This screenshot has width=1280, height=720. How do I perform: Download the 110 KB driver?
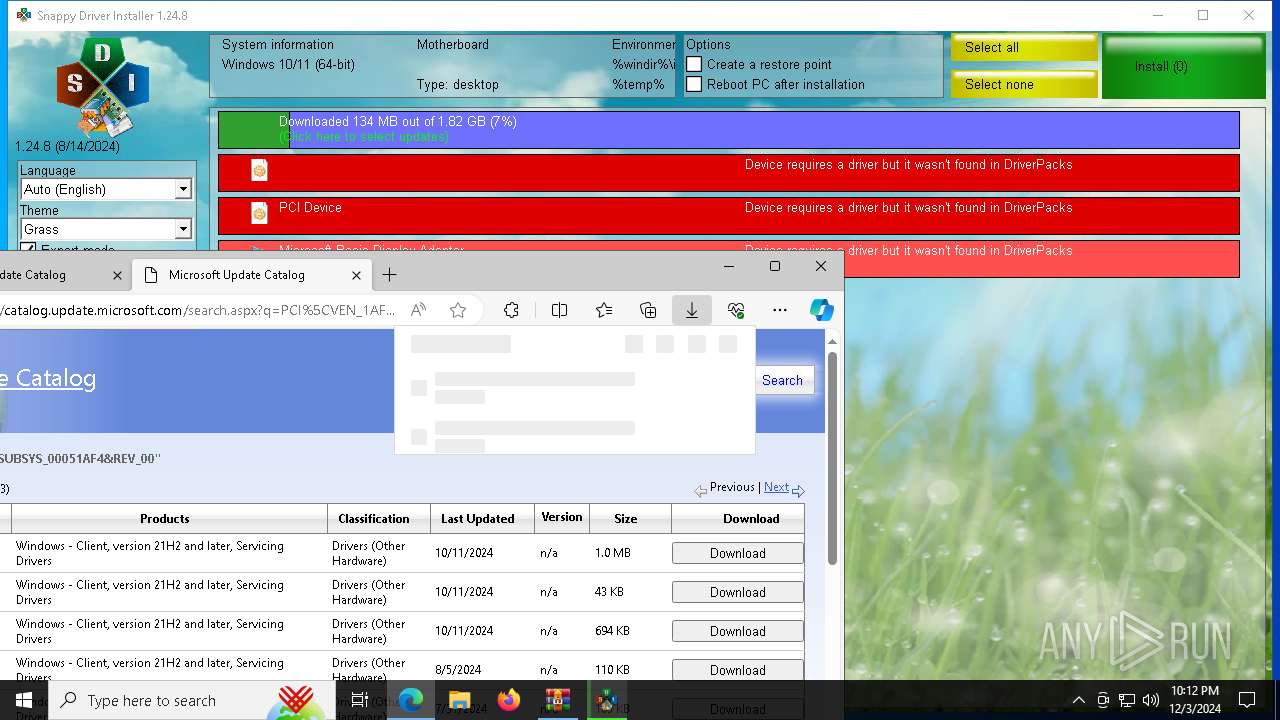pos(737,670)
